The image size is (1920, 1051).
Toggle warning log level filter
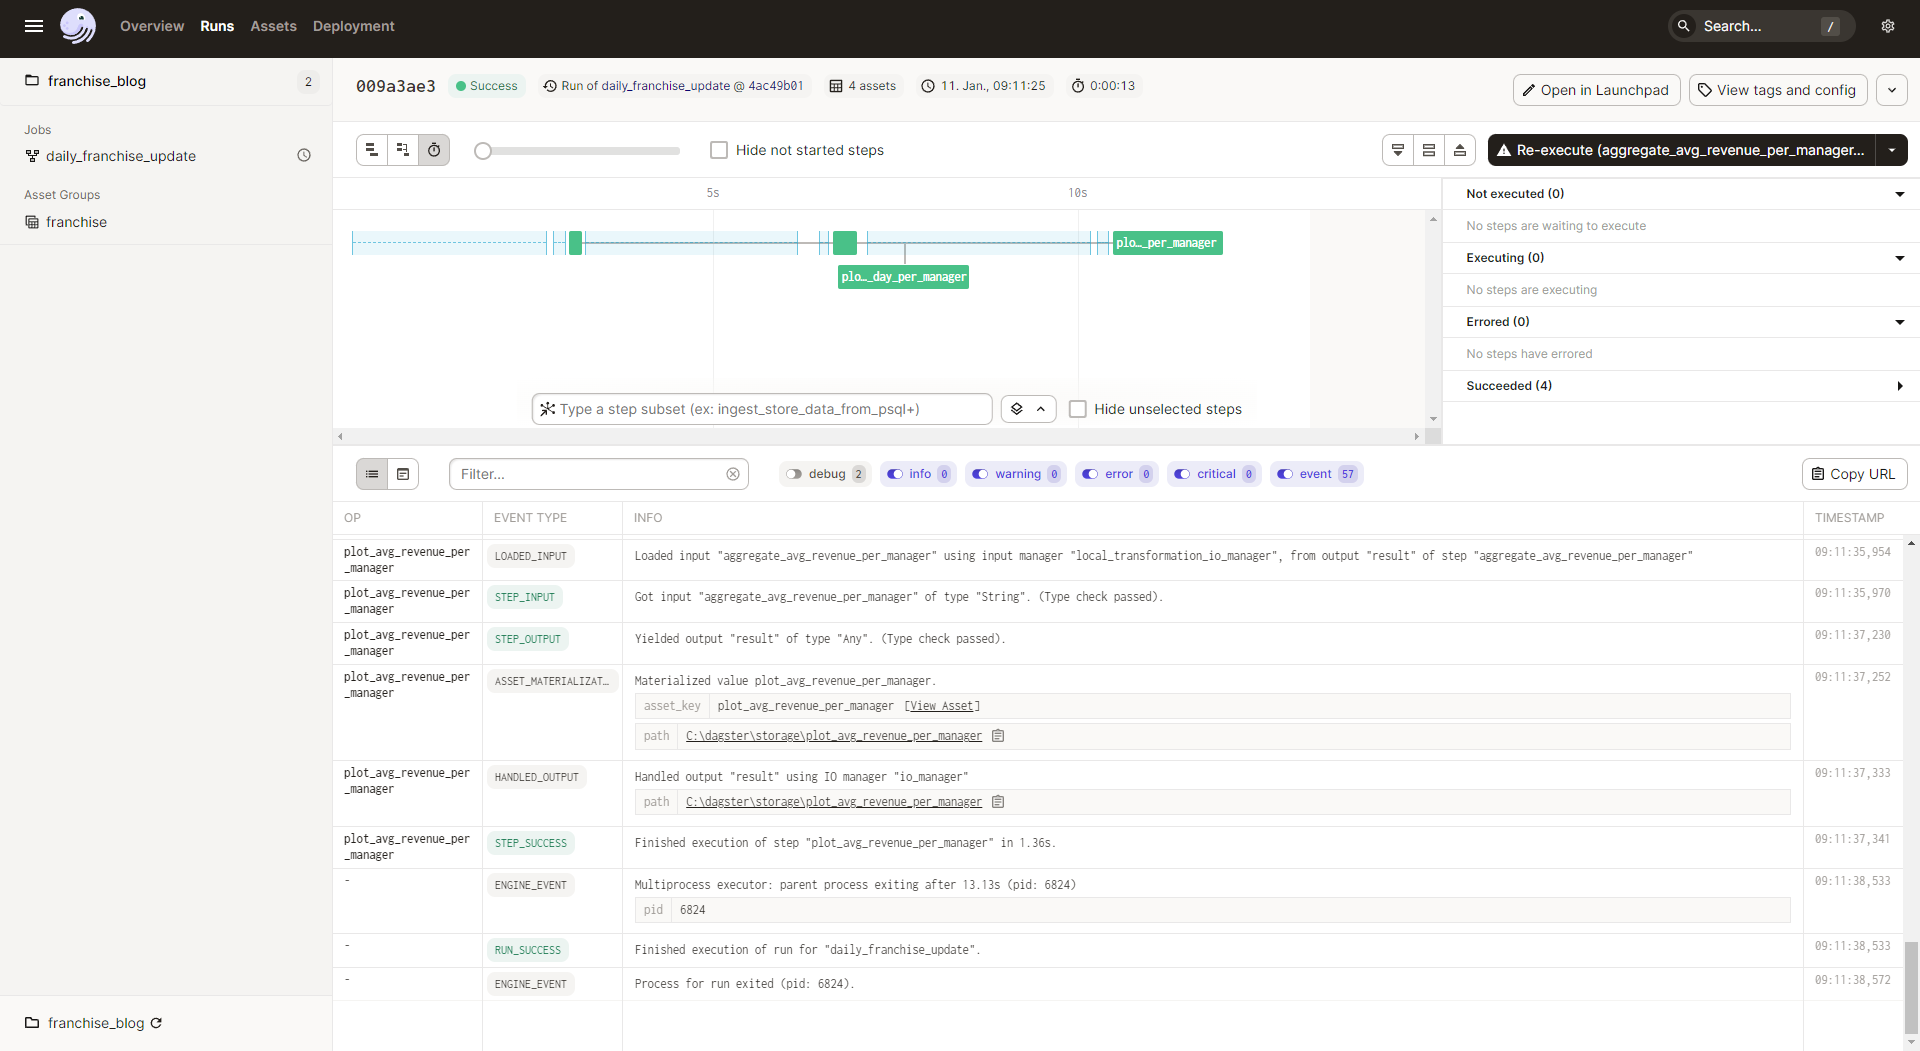pos(1016,474)
